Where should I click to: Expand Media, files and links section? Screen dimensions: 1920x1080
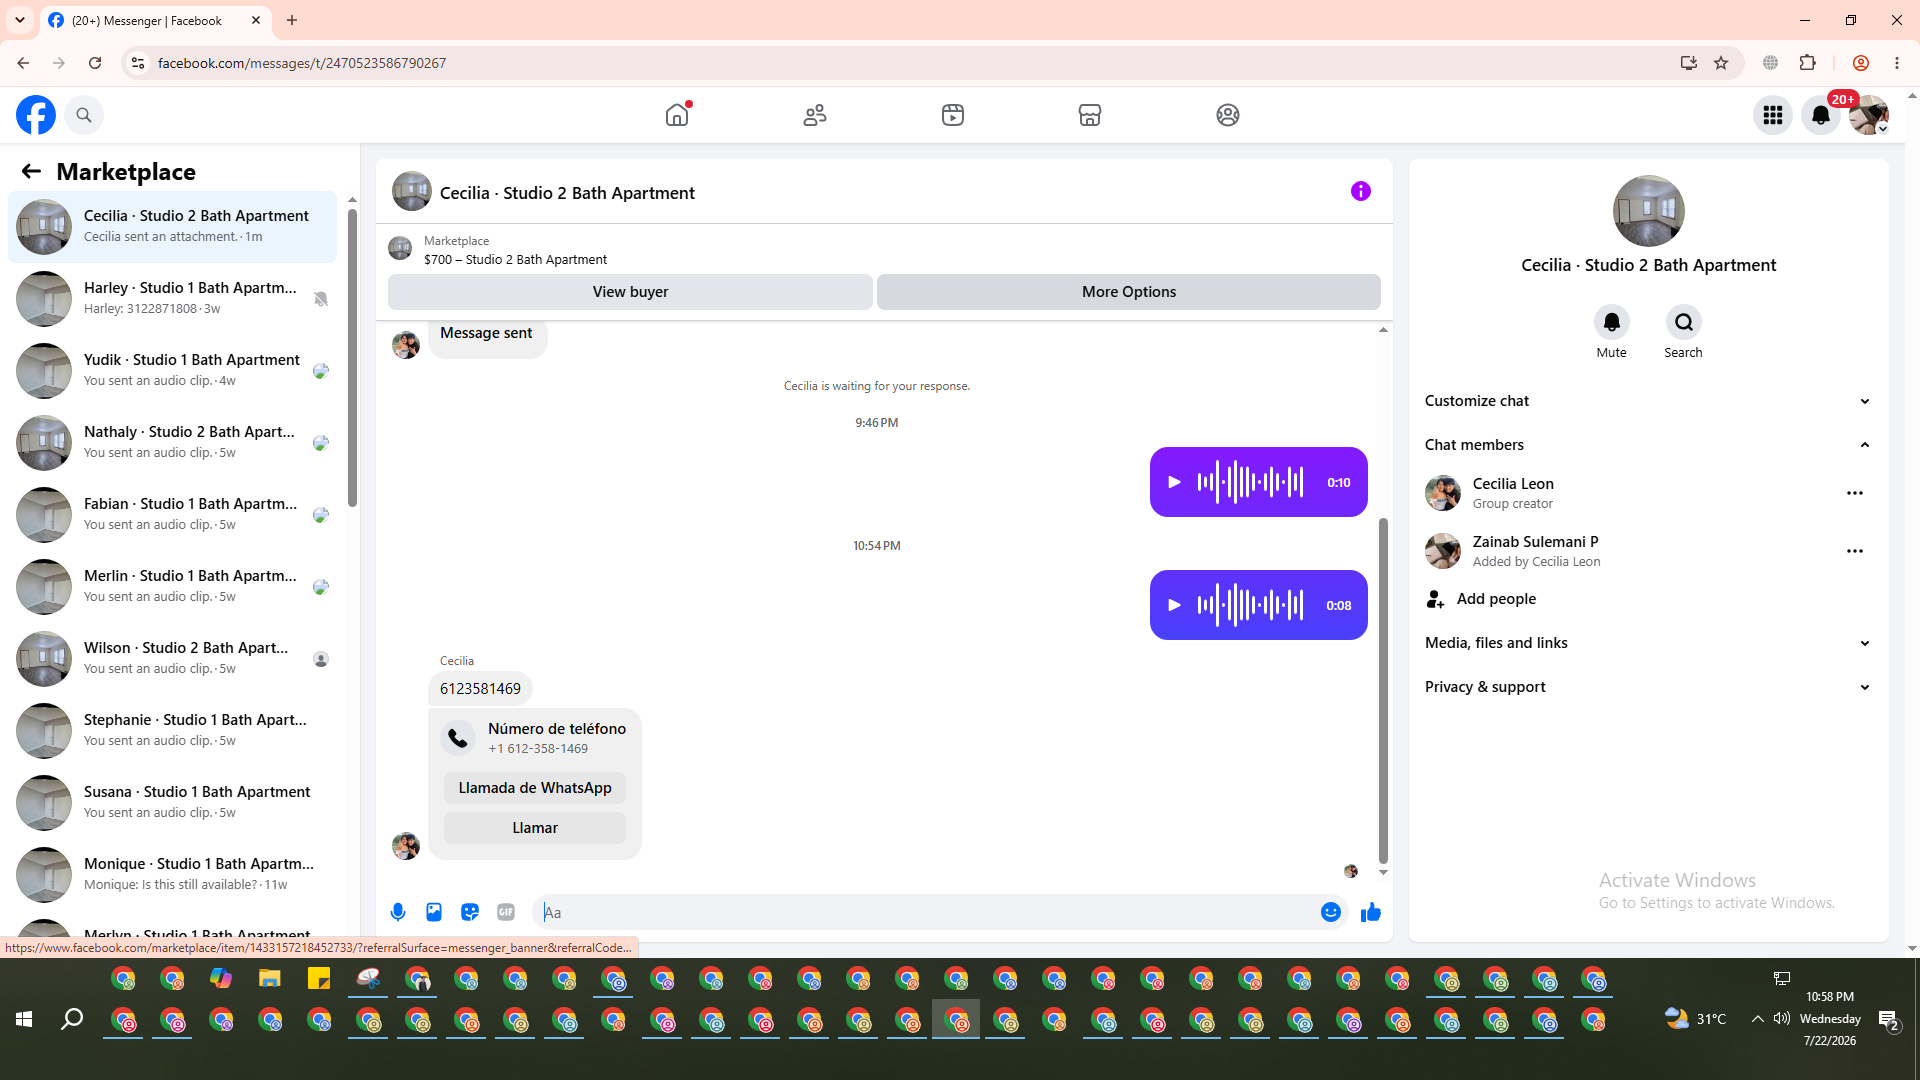[1648, 643]
